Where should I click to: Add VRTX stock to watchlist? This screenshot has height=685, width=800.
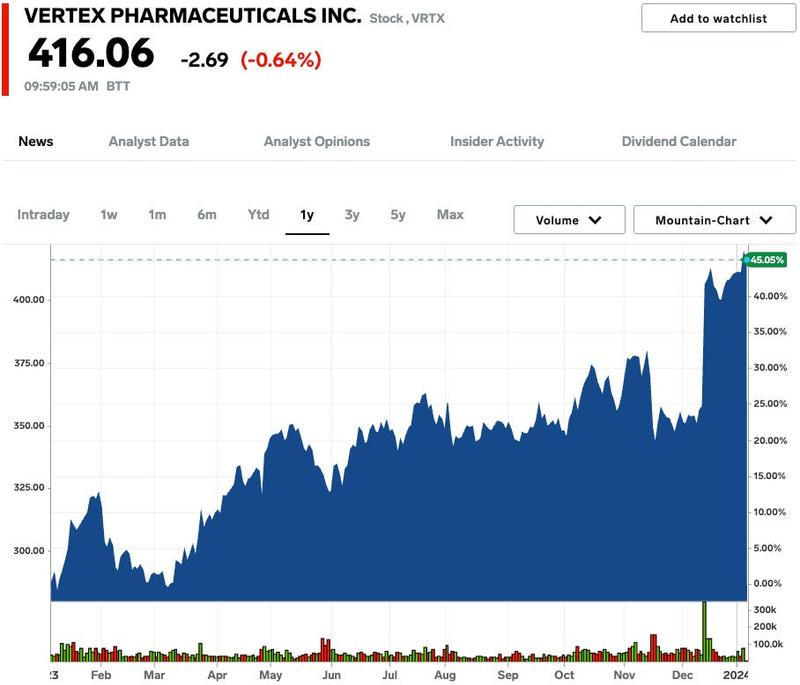pyautogui.click(x=718, y=18)
